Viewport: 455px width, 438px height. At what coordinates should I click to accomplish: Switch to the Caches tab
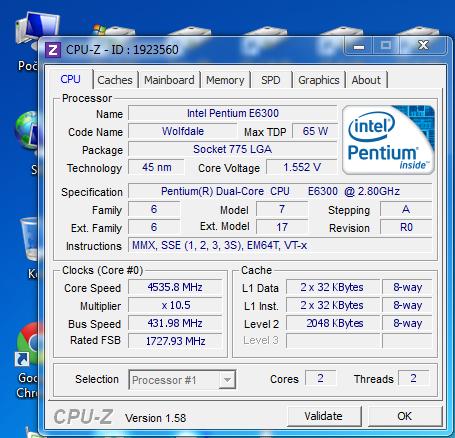(x=115, y=80)
